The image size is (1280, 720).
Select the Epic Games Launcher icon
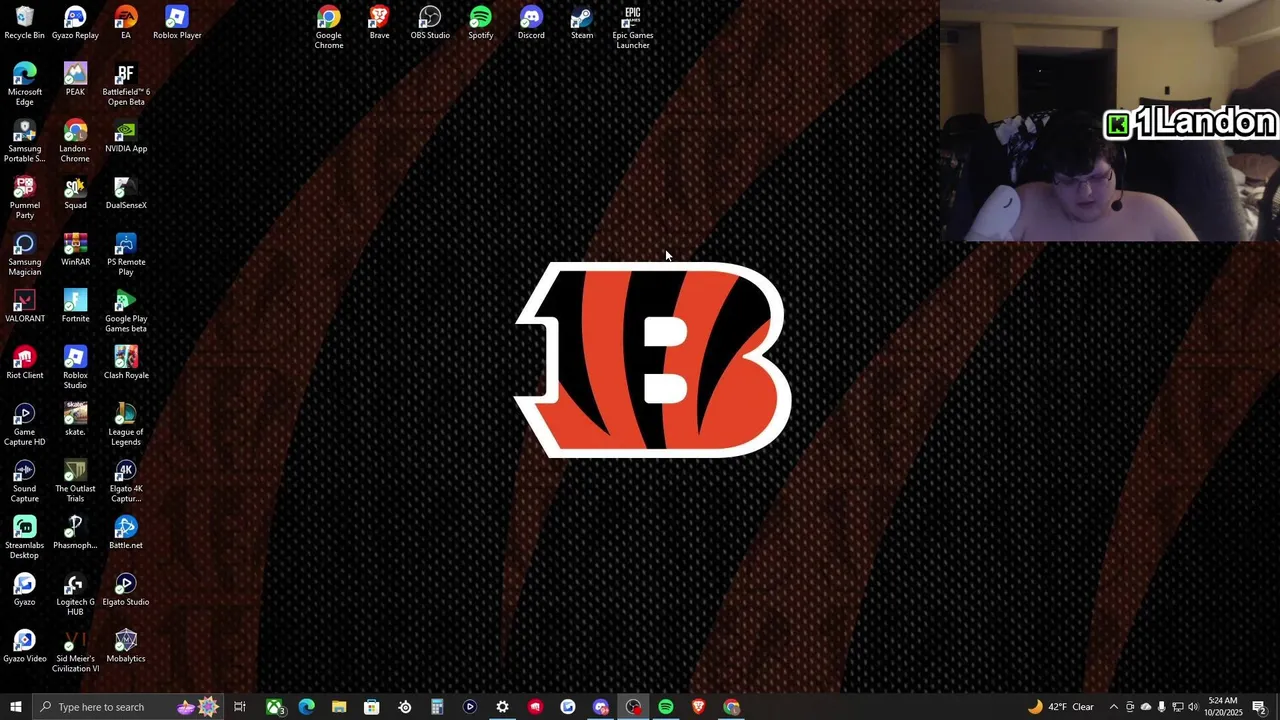click(633, 28)
